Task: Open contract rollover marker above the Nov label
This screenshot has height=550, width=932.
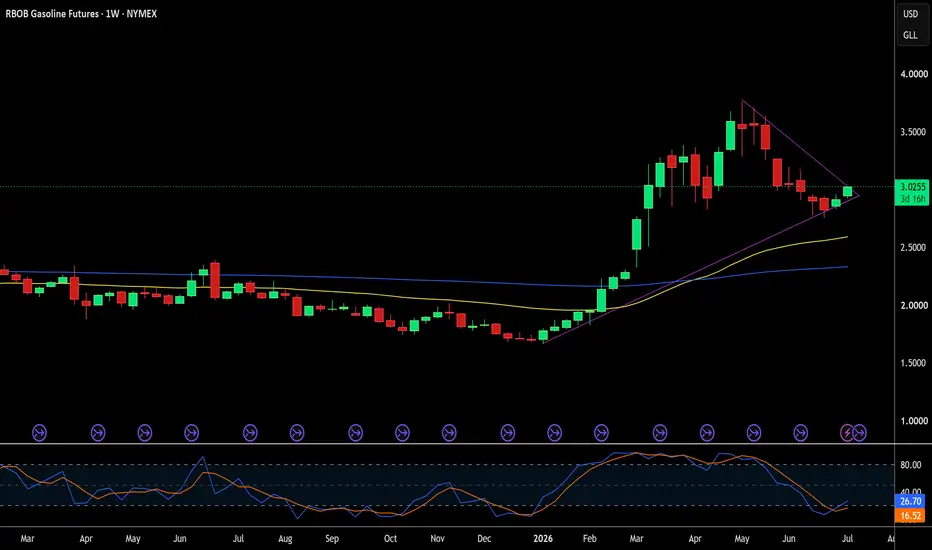Action: point(449,433)
